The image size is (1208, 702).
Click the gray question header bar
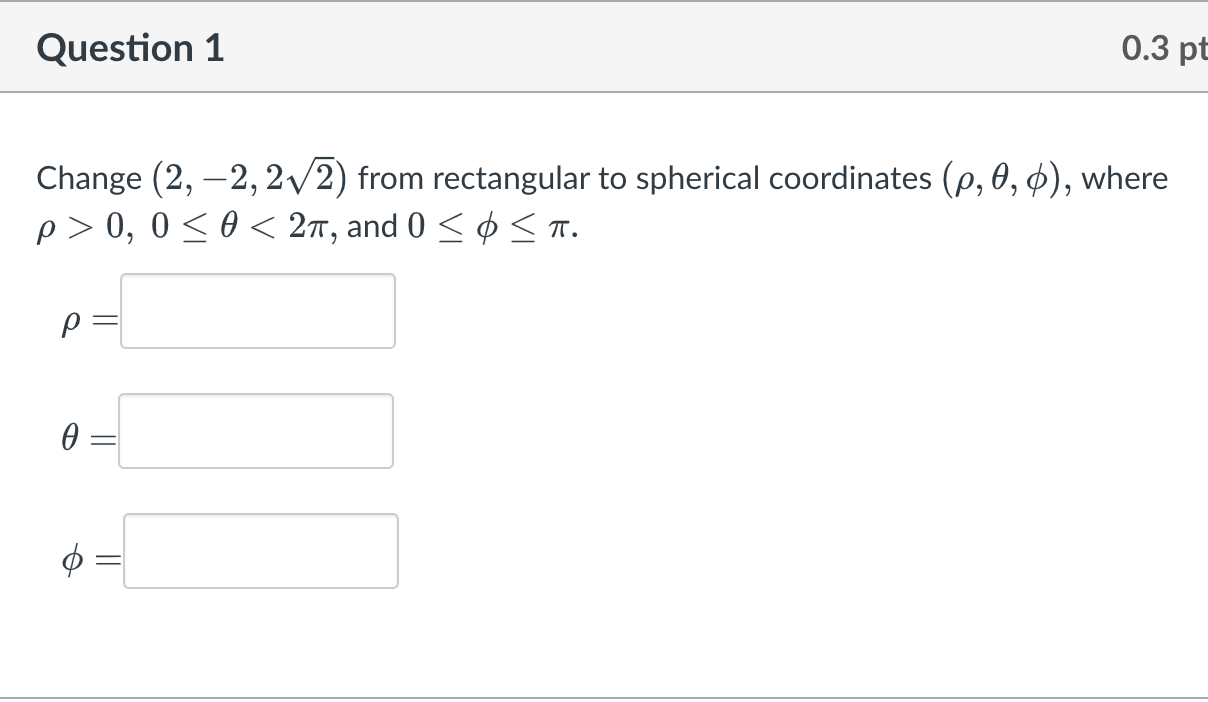604,47
